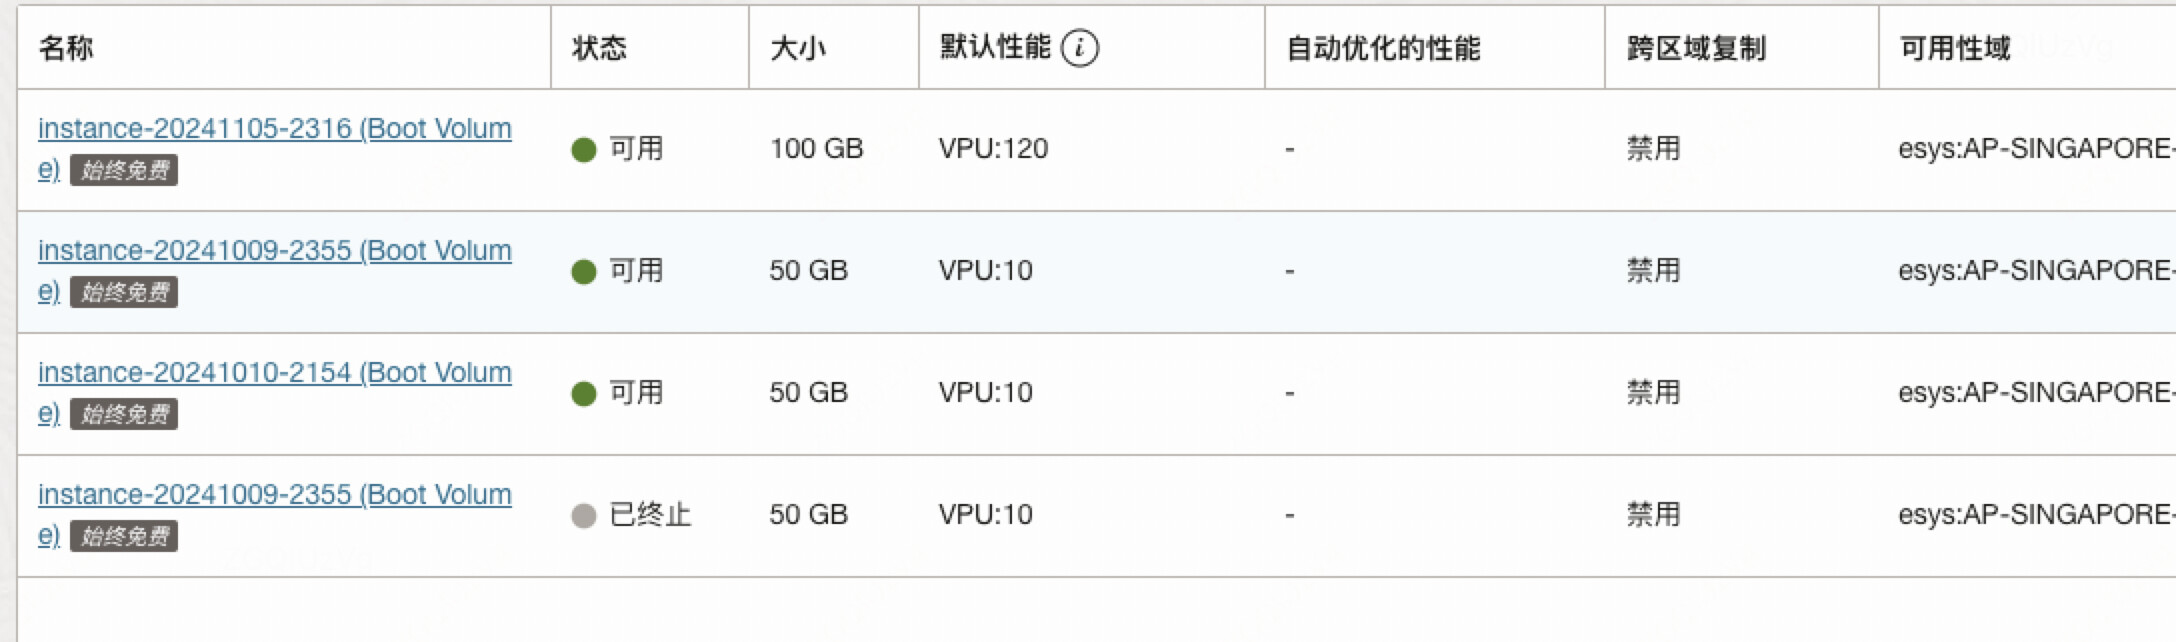Click green status dot for instance-20241105-2316
This screenshot has width=2176, height=642.
click(584, 150)
